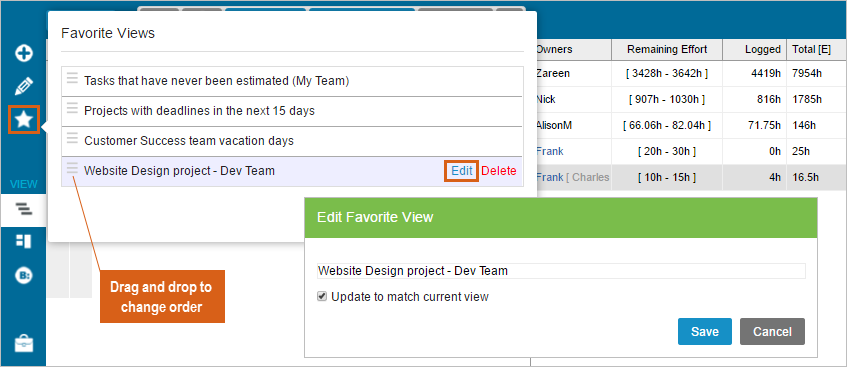
Task: Click the Remaining Effort column header
Action: pos(667,49)
